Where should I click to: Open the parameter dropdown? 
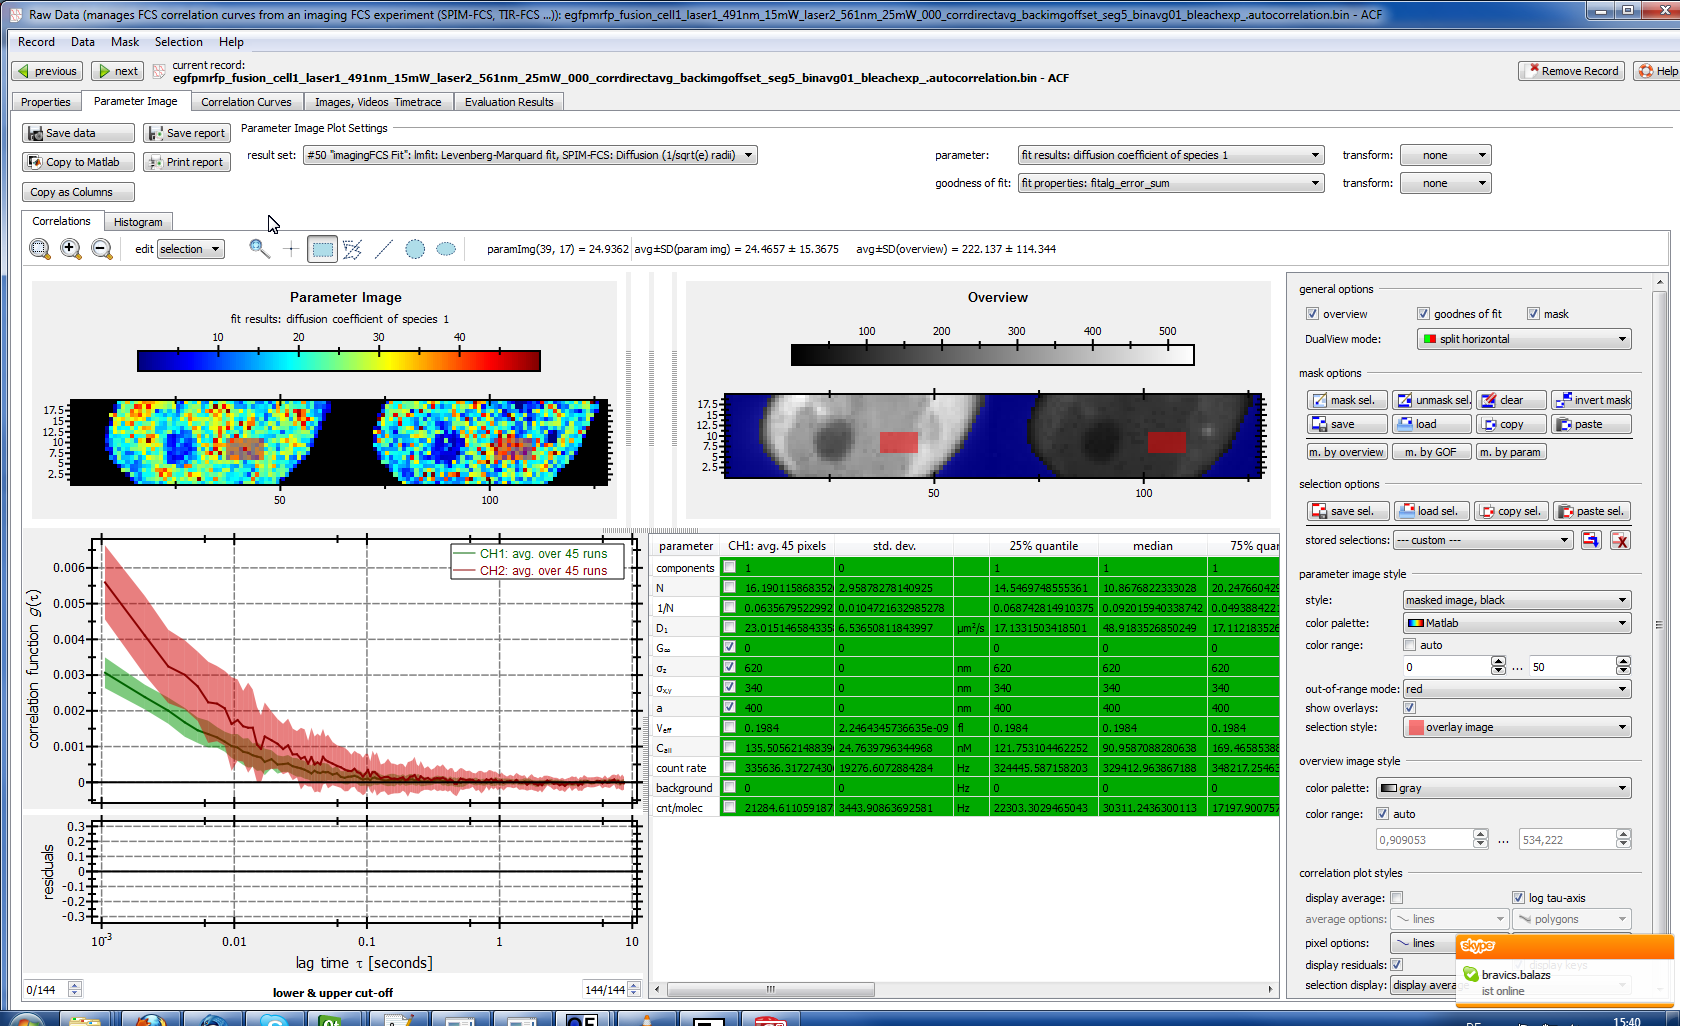click(1170, 155)
